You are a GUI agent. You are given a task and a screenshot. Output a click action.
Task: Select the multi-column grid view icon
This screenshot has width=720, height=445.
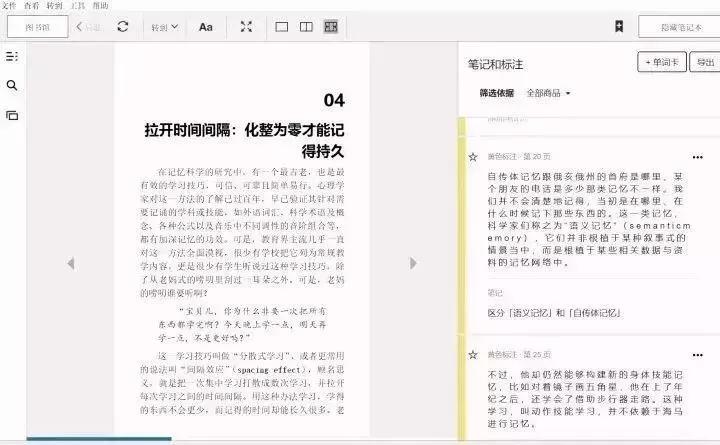(x=331, y=27)
